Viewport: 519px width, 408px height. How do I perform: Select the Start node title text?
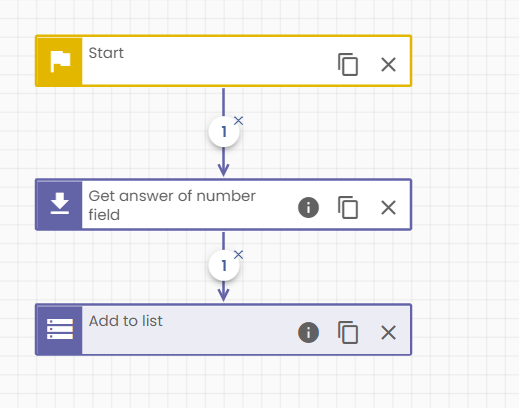point(106,53)
